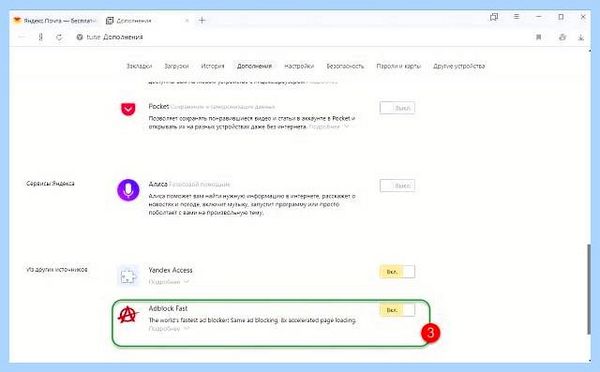The width and height of the screenshot is (600, 372).
Task: Click the Pocket extension icon
Action: tap(128, 109)
